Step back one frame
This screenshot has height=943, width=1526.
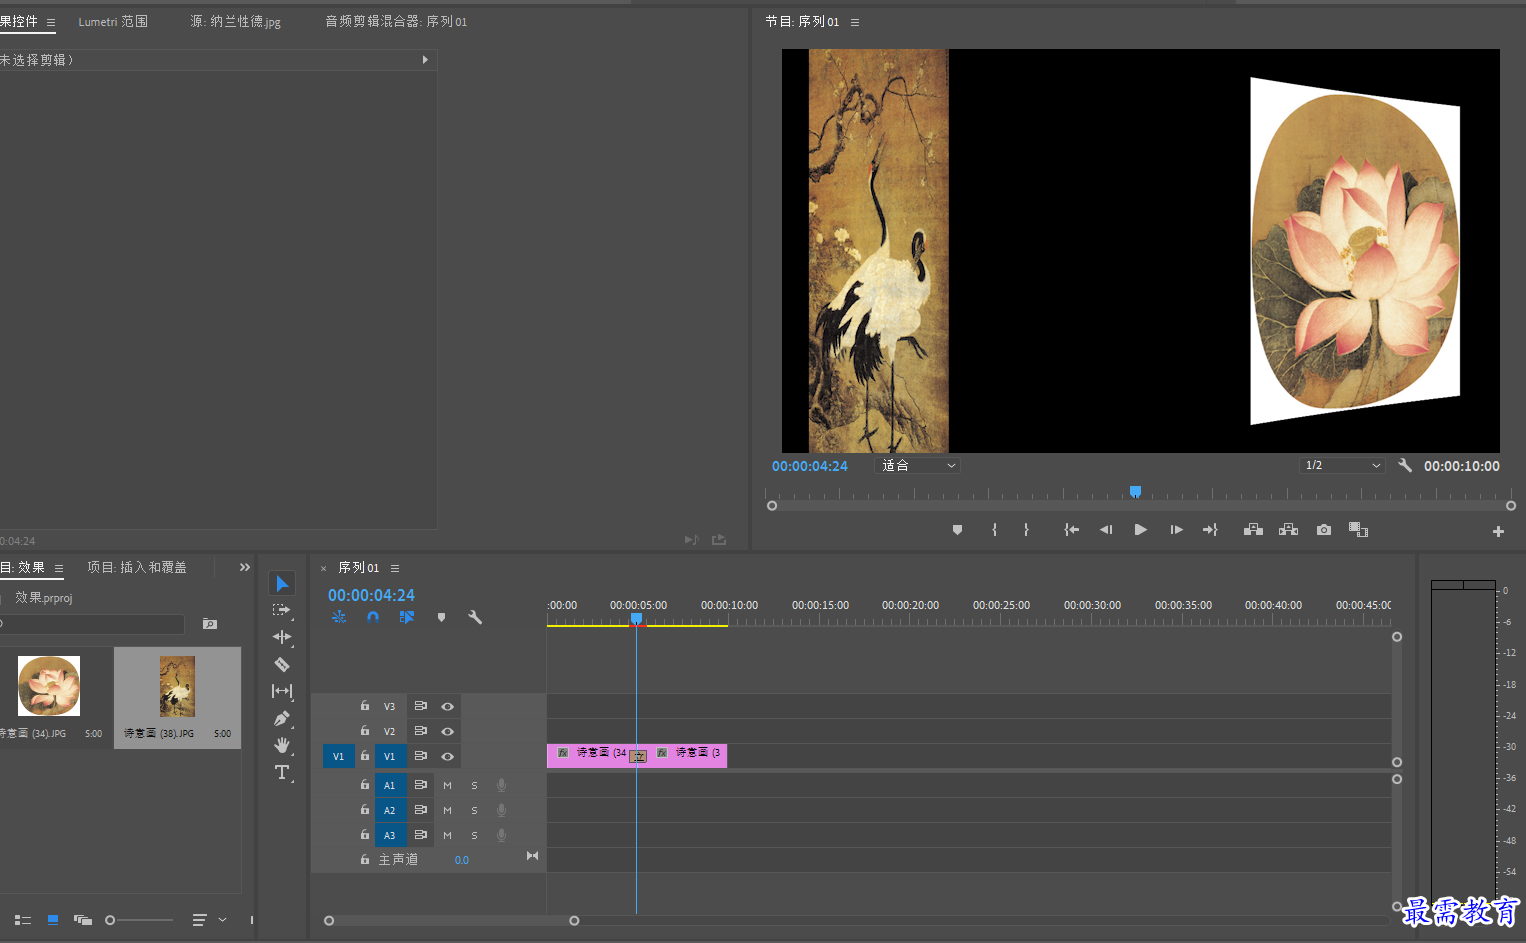pos(1106,530)
